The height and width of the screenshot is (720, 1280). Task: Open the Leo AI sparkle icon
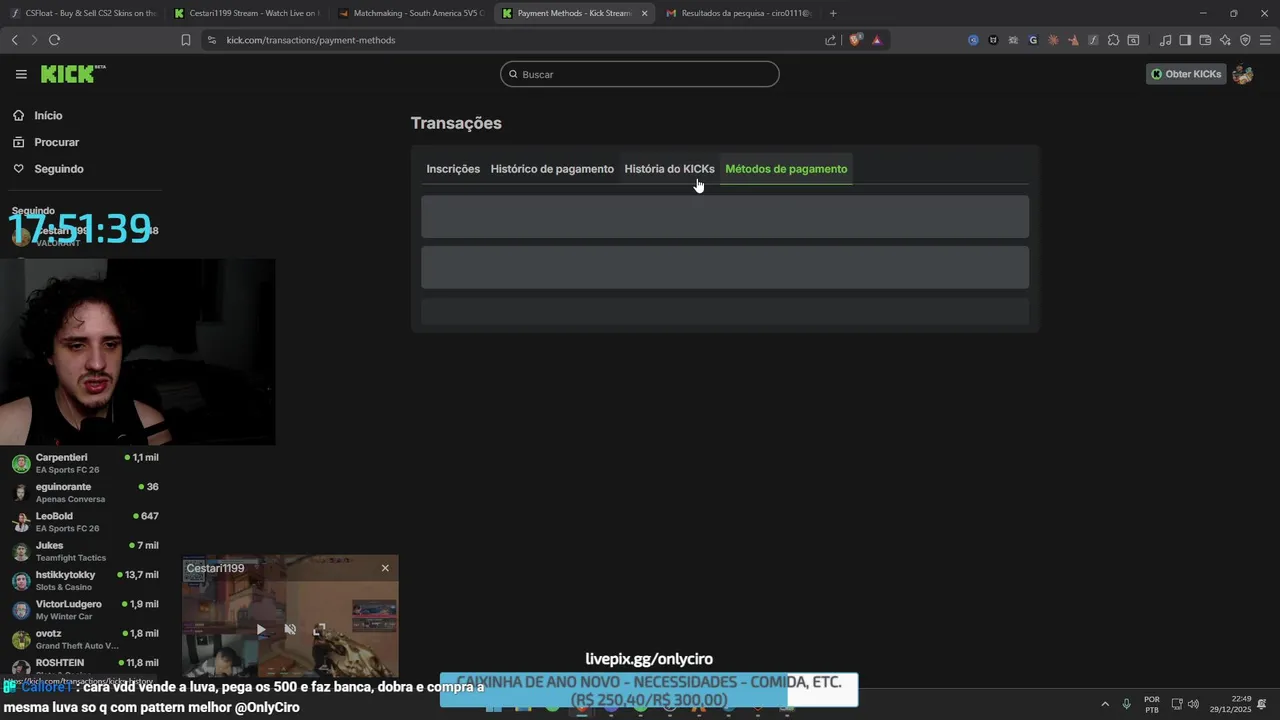[x=1225, y=40]
